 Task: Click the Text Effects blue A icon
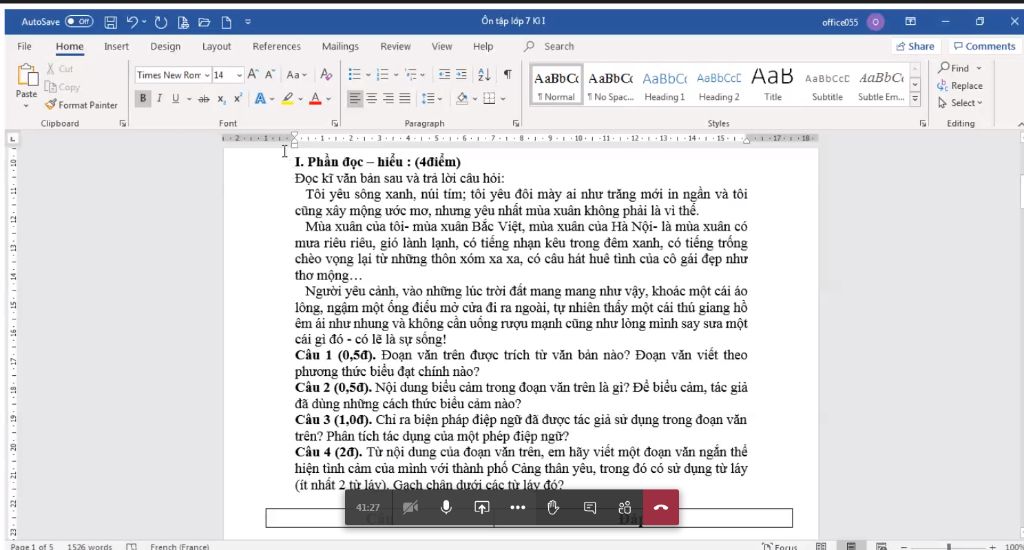pyautogui.click(x=260, y=99)
